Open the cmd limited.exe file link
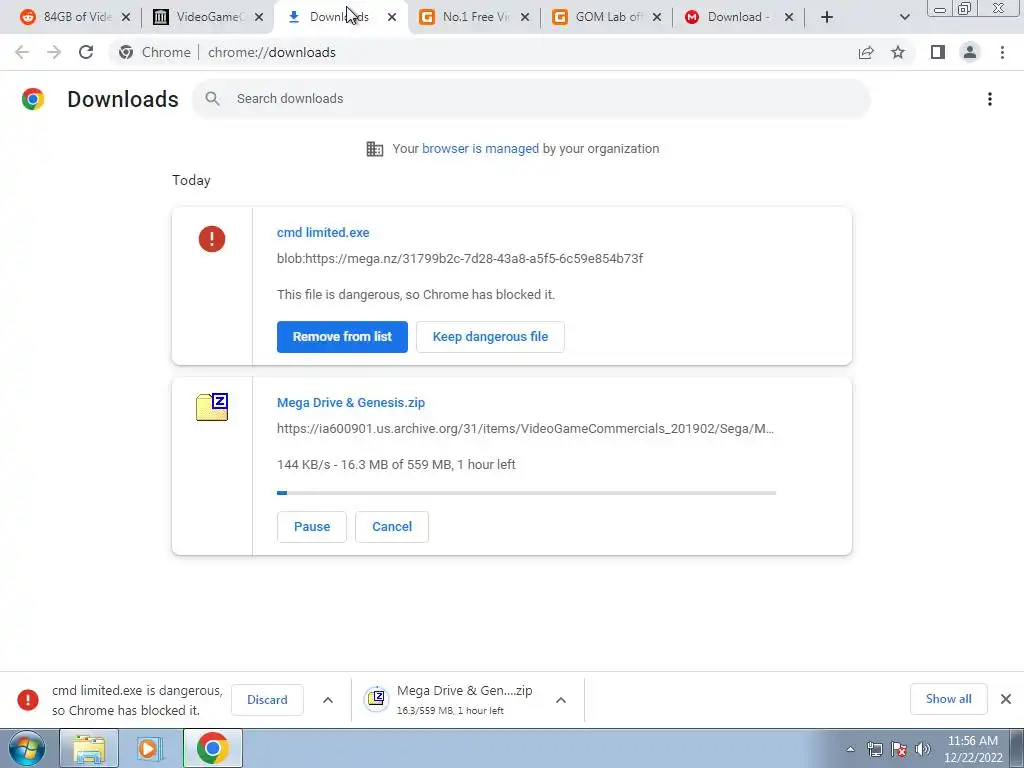 [323, 232]
